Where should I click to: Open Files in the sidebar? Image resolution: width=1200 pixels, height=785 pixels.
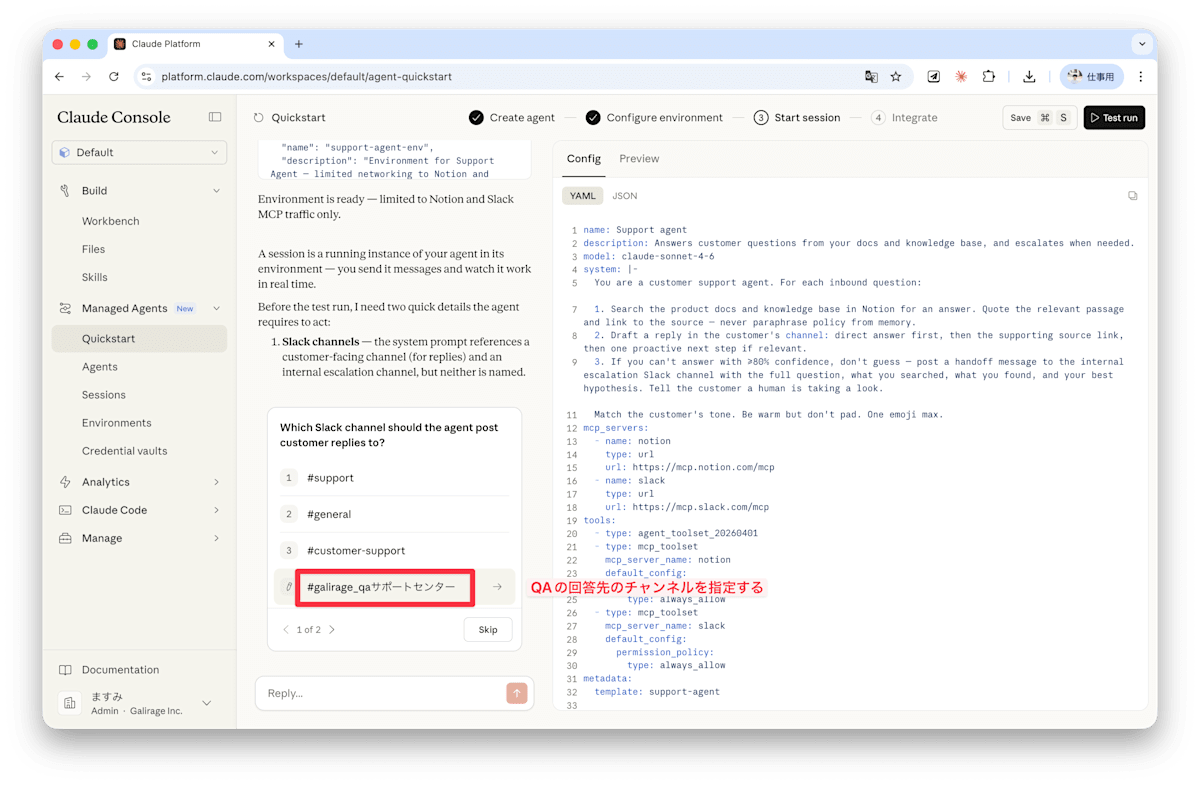click(93, 249)
